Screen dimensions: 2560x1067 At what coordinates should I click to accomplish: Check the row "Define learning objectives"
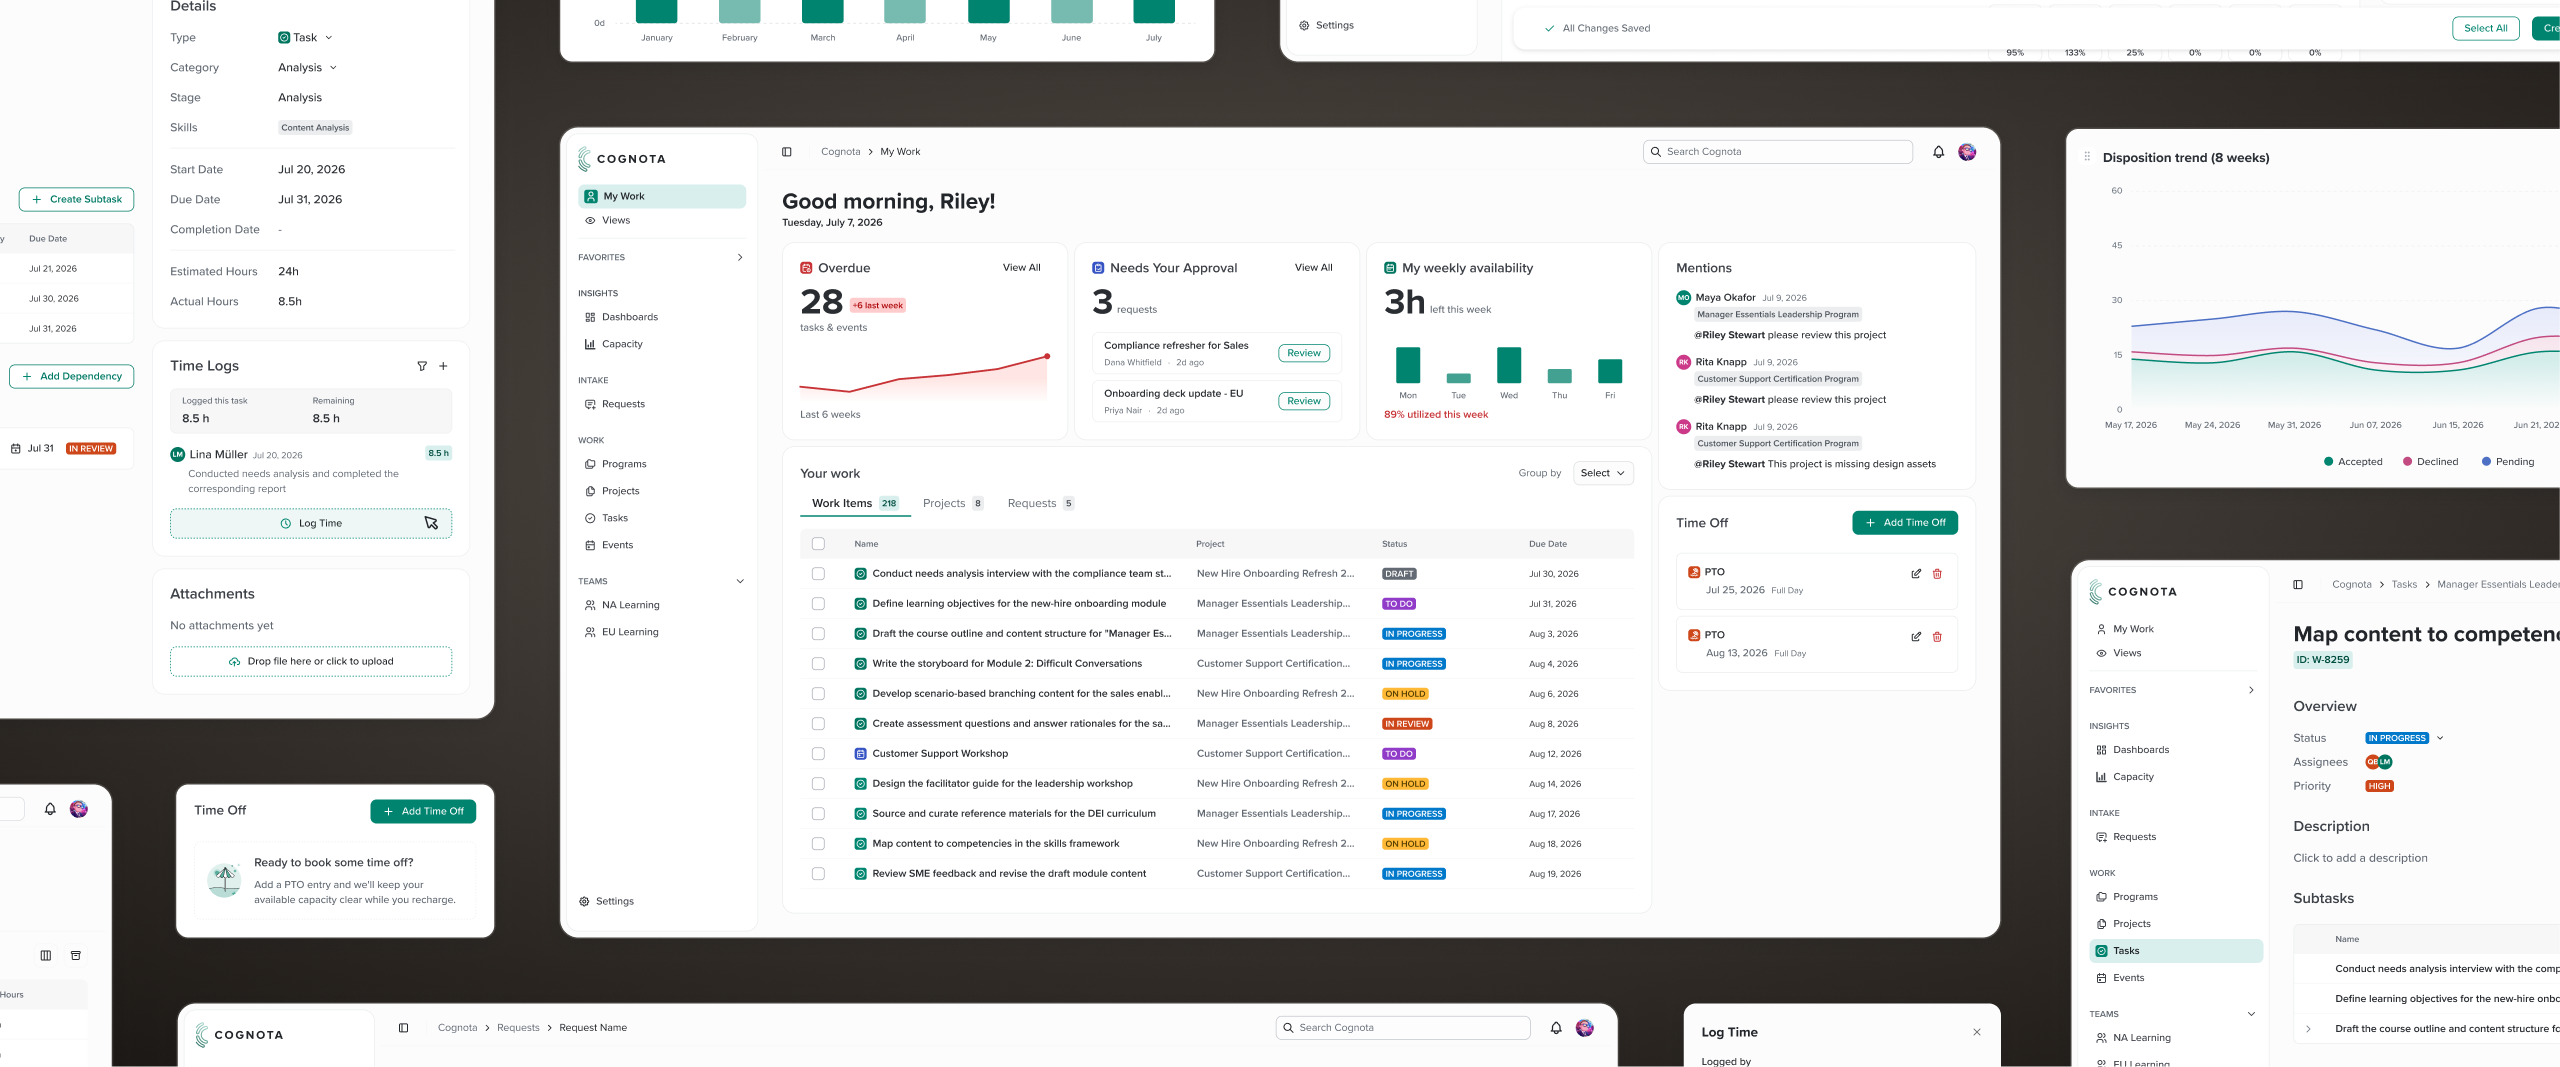point(818,604)
